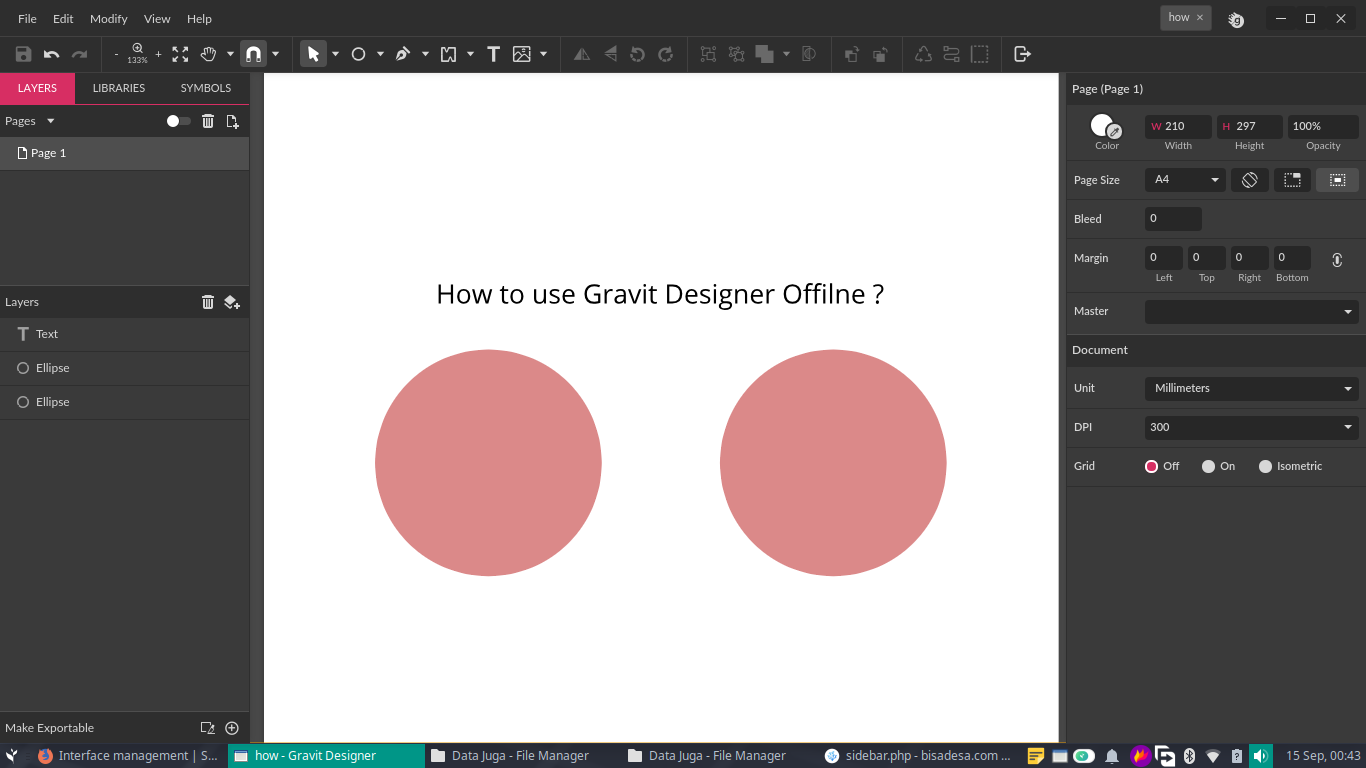Click the Export icon in toolbar
The width and height of the screenshot is (1366, 768).
(x=1022, y=54)
